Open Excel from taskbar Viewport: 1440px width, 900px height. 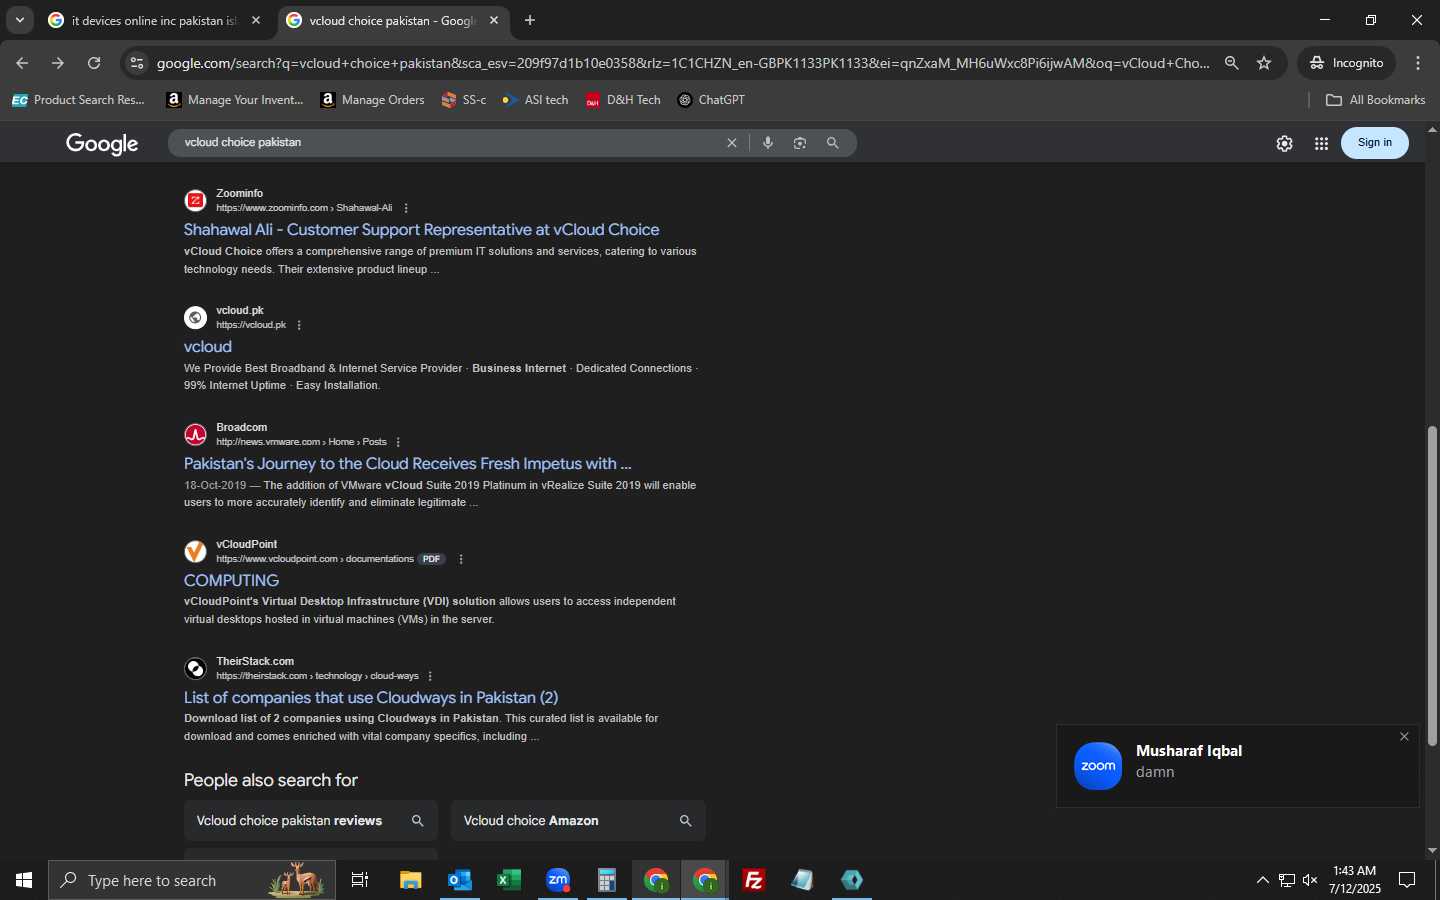pos(508,880)
